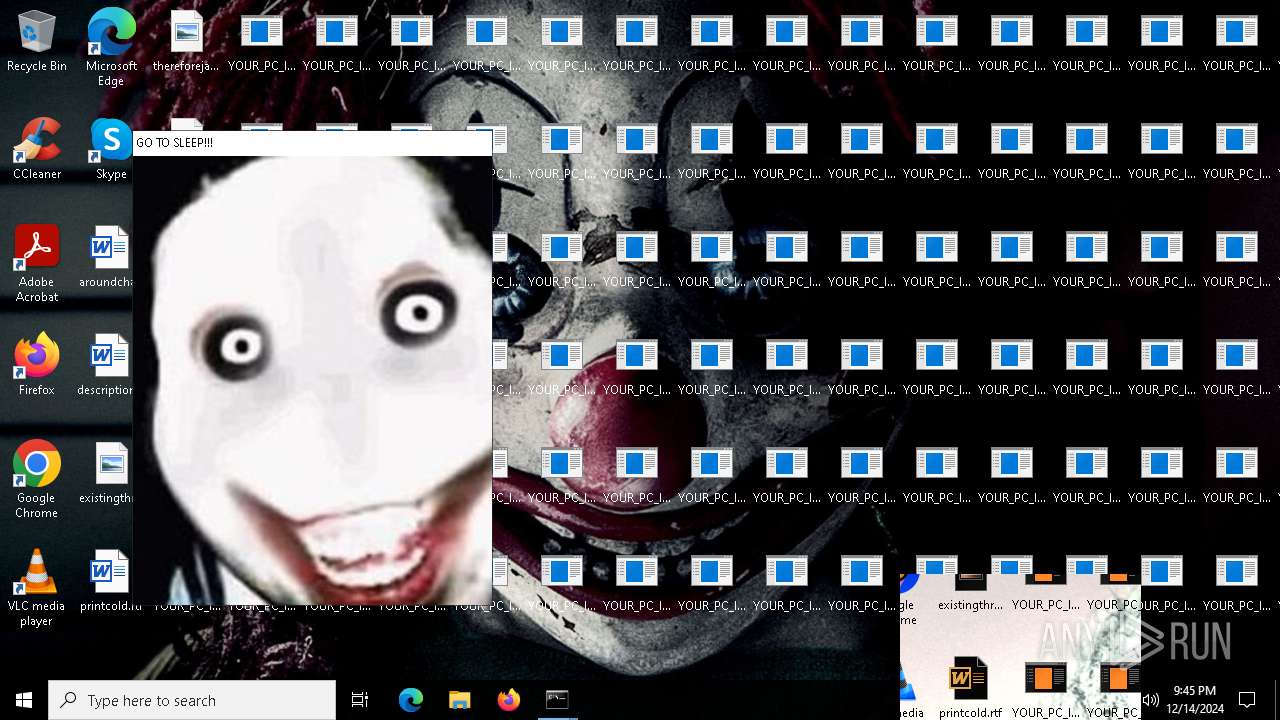Open Task View on taskbar
1280x720 pixels.
point(360,700)
